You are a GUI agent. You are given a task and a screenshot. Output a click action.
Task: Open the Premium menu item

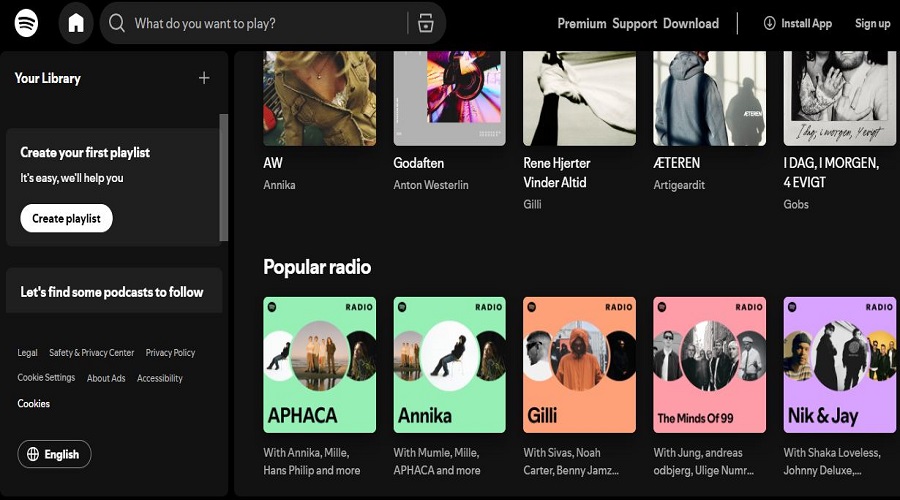(582, 23)
